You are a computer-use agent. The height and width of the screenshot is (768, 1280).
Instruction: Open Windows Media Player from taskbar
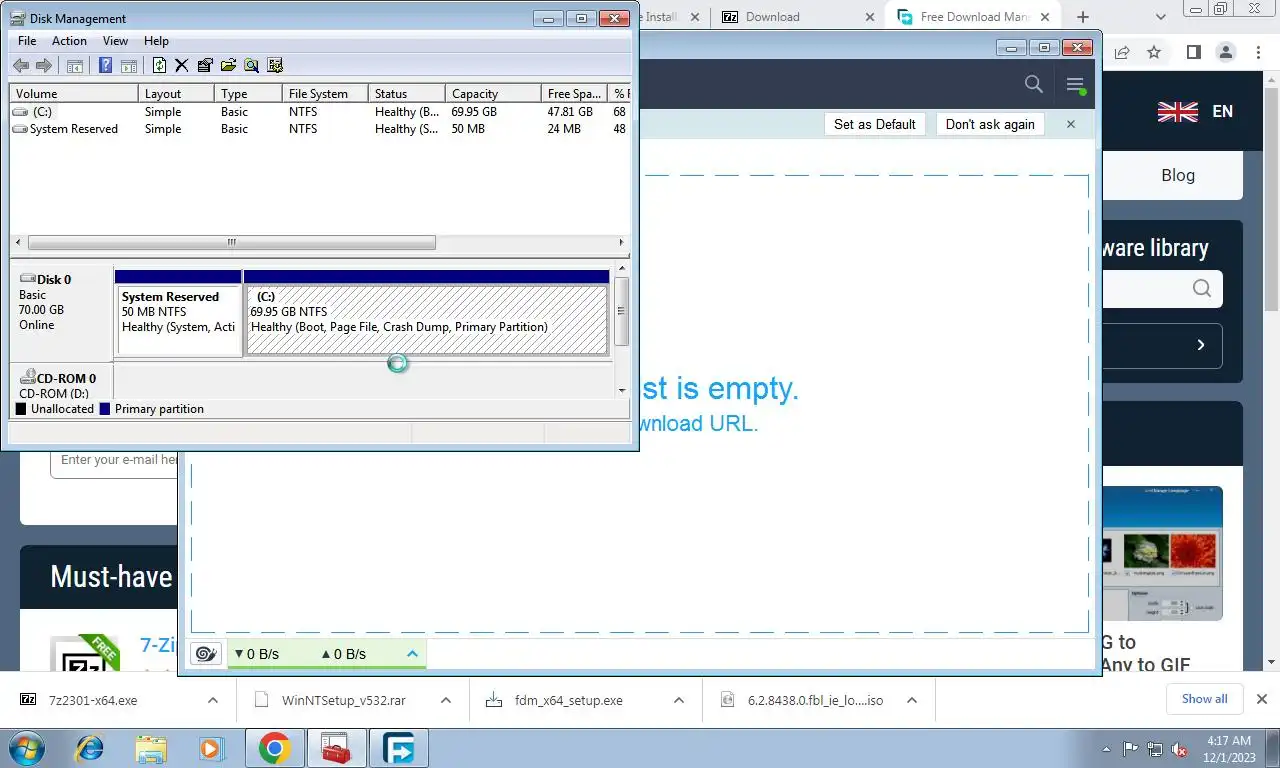[x=211, y=748]
